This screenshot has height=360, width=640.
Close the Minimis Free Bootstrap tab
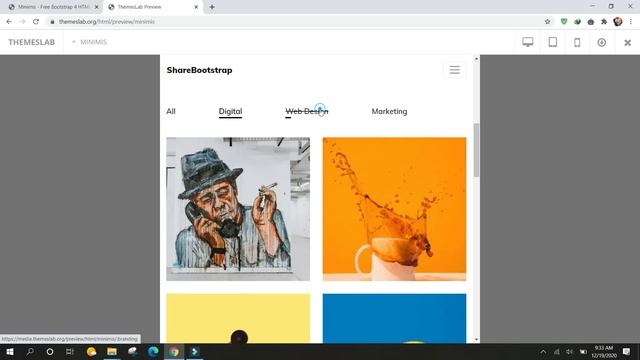pyautogui.click(x=96, y=7)
